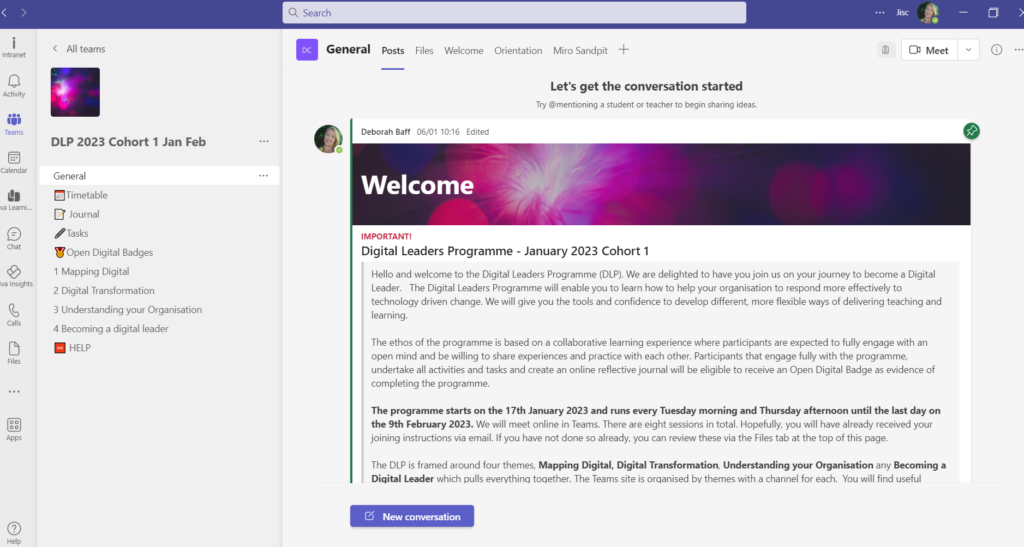This screenshot has height=547, width=1024.
Task: Click the New conversation button
Action: (411, 516)
